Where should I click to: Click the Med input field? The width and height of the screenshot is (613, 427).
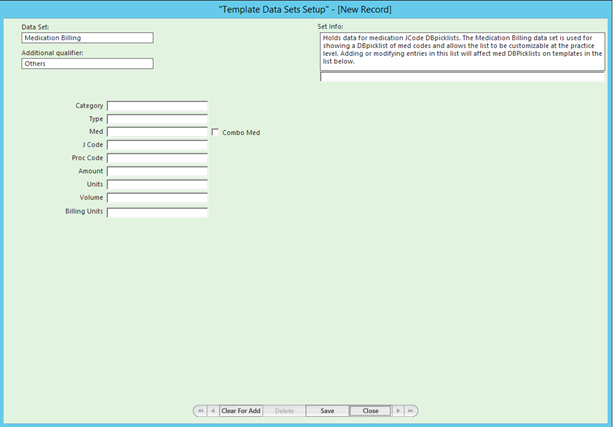(x=157, y=132)
